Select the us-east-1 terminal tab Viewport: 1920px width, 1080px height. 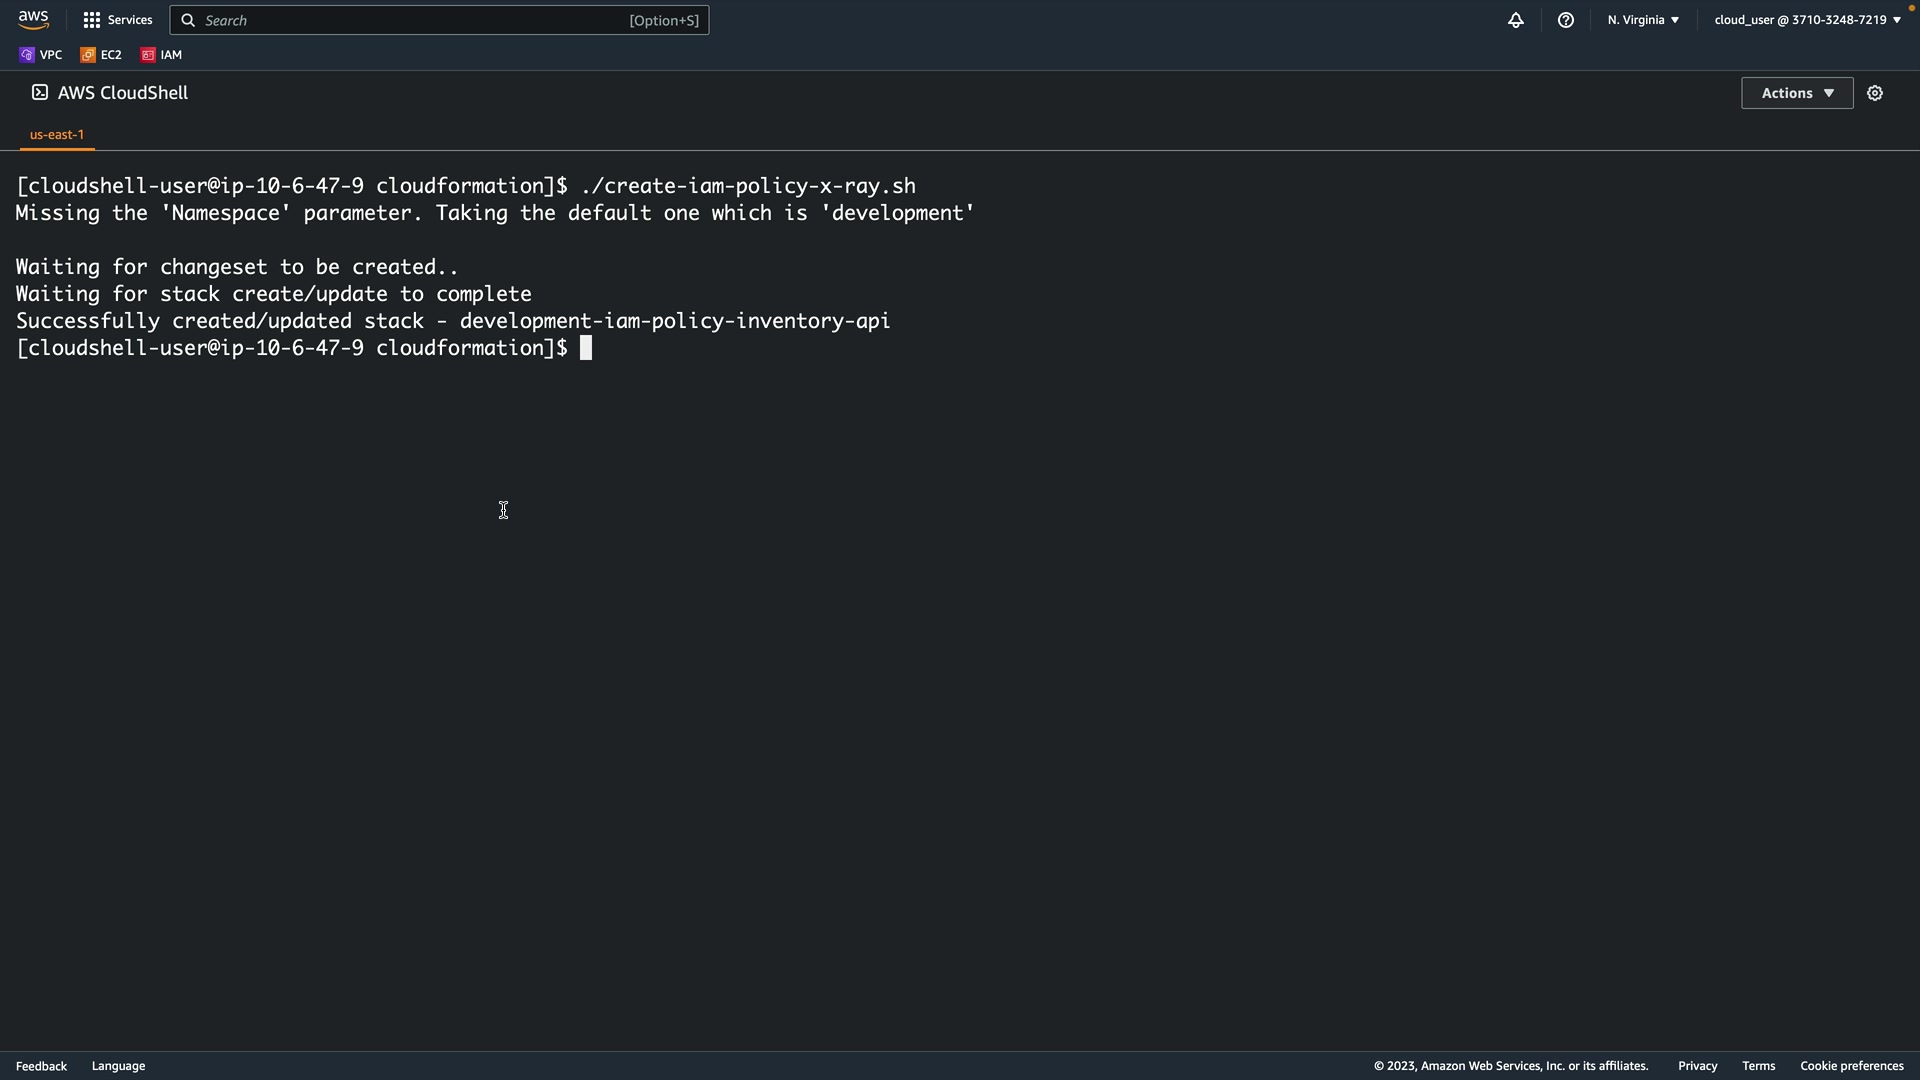click(x=57, y=134)
